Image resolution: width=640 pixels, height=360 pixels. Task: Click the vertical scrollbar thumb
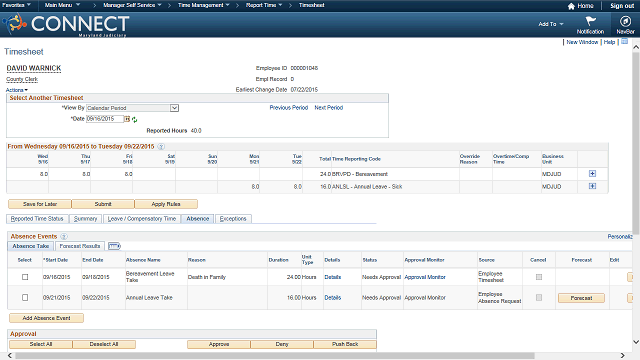(636, 143)
